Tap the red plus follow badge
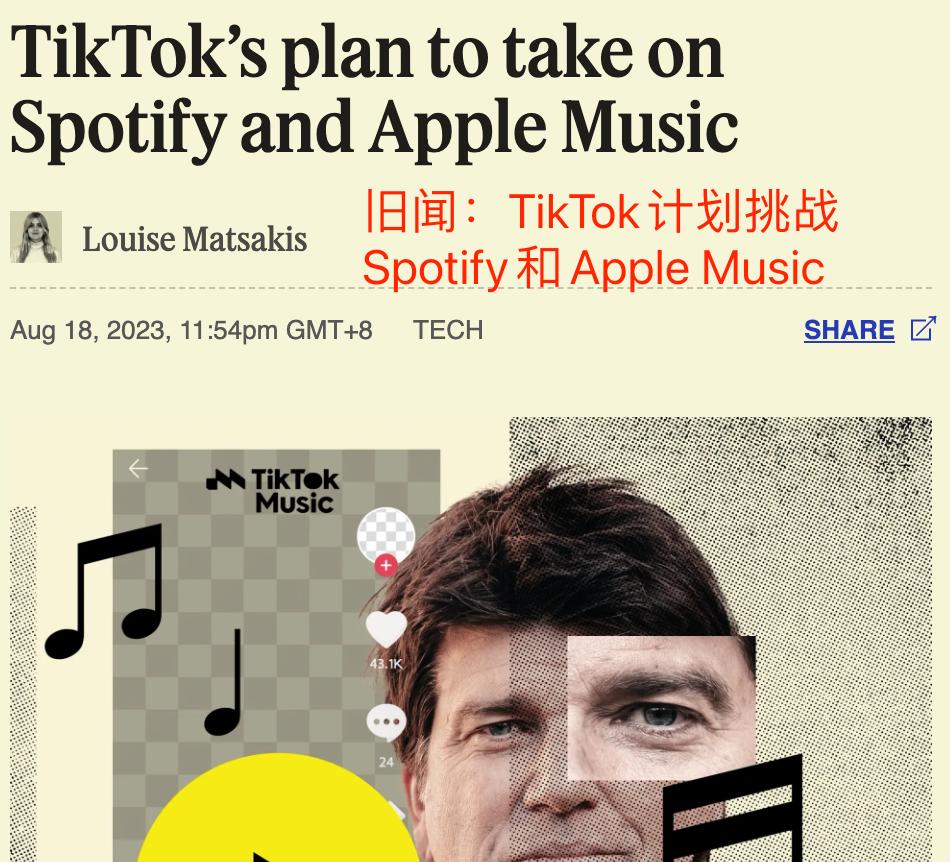 point(386,565)
